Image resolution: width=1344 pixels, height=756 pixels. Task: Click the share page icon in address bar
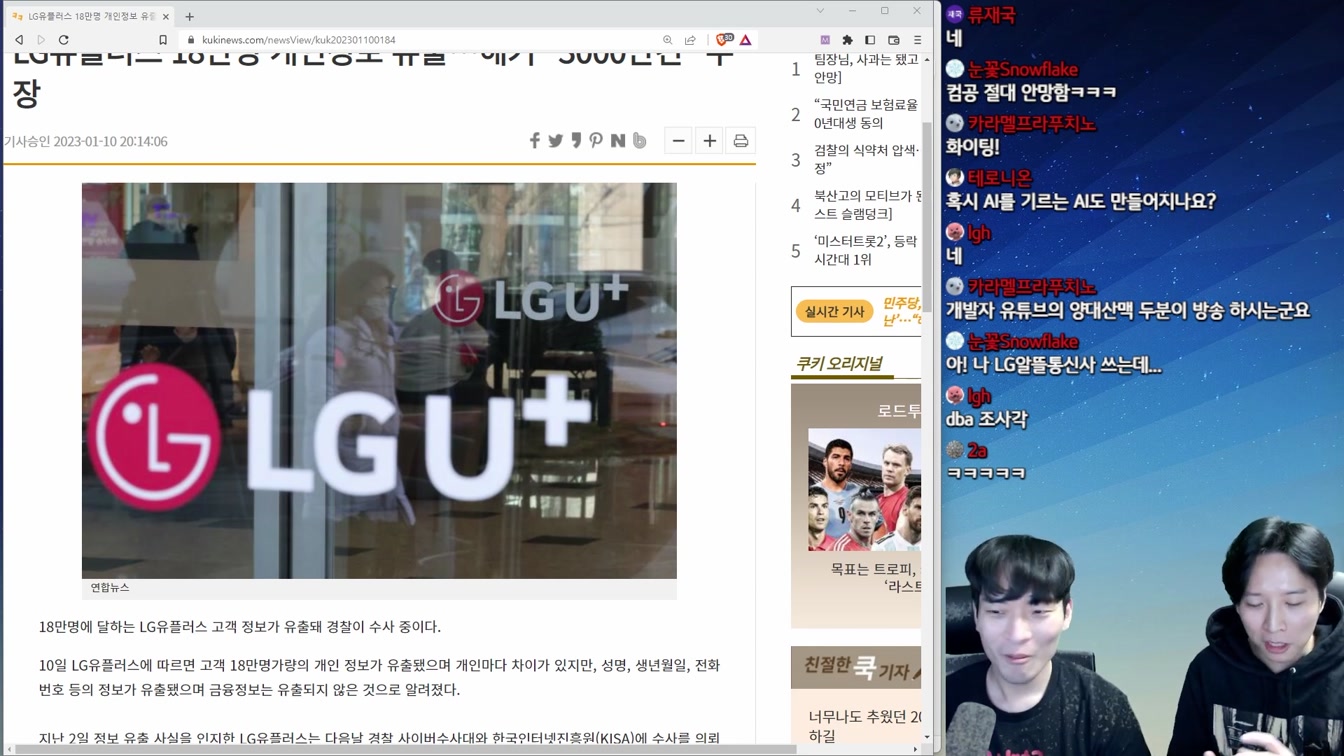pyautogui.click(x=690, y=40)
